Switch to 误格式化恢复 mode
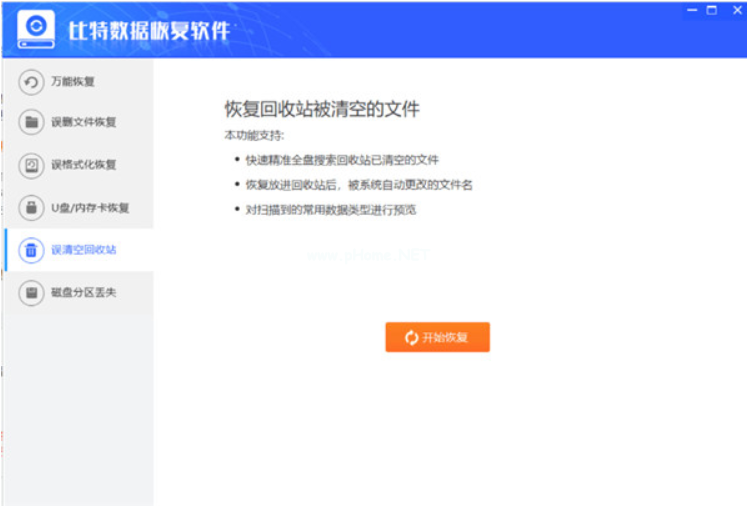The height and width of the screenshot is (528, 747). 79,165
